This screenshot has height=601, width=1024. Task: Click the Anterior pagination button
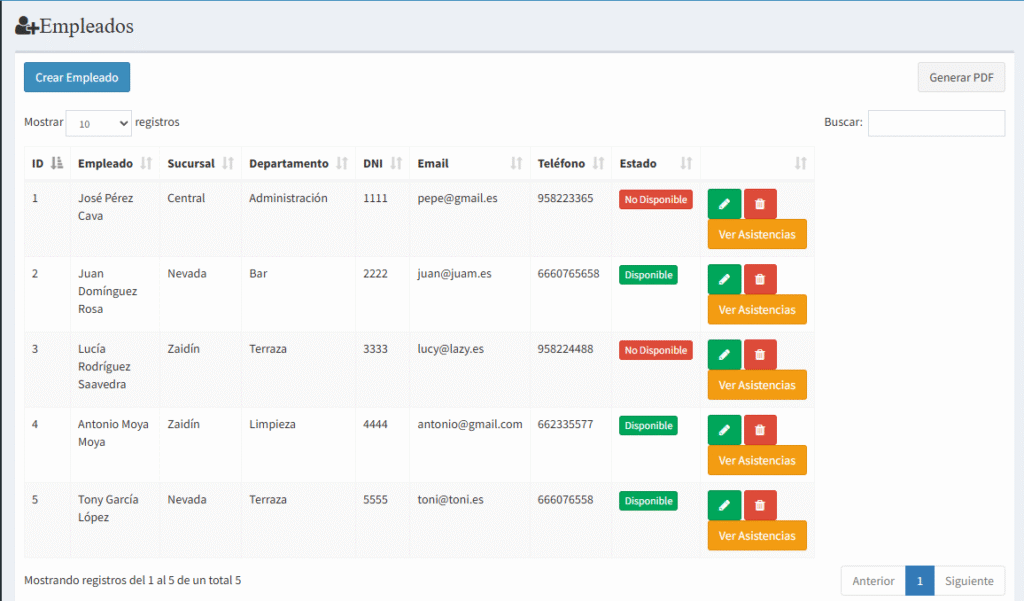[x=873, y=581]
